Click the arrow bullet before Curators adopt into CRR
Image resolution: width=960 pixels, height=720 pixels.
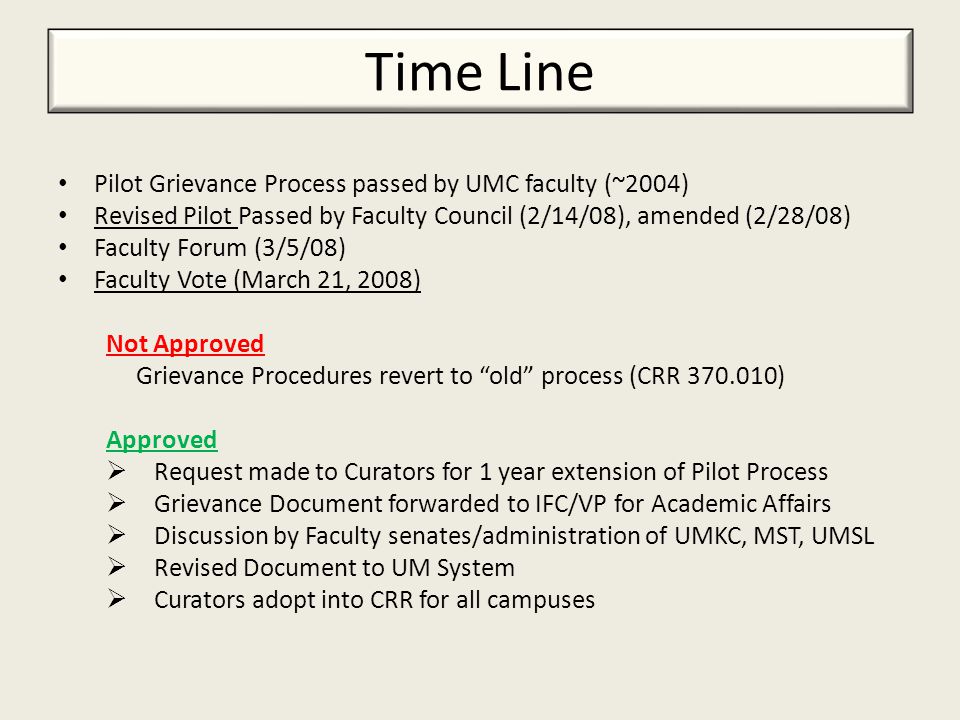116,598
